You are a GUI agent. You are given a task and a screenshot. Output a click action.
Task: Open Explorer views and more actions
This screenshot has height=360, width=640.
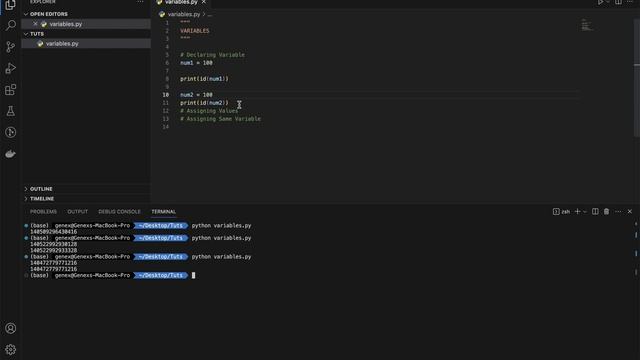(x=140, y=2)
